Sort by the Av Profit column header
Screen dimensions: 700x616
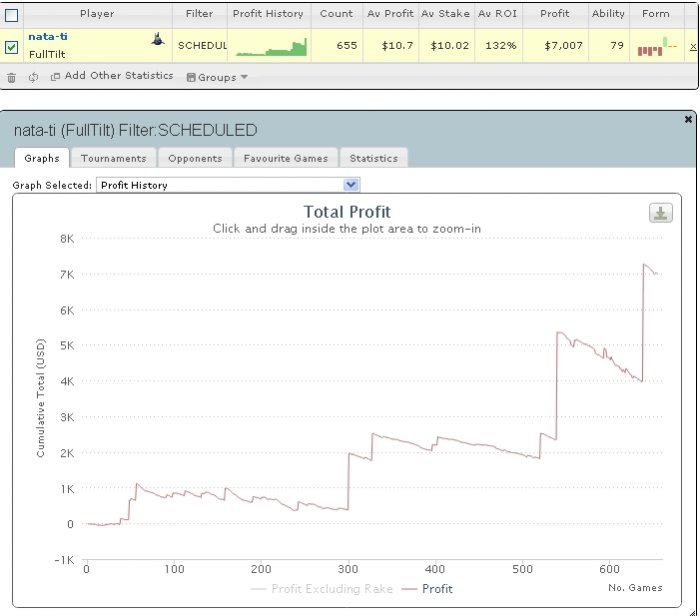(x=390, y=14)
